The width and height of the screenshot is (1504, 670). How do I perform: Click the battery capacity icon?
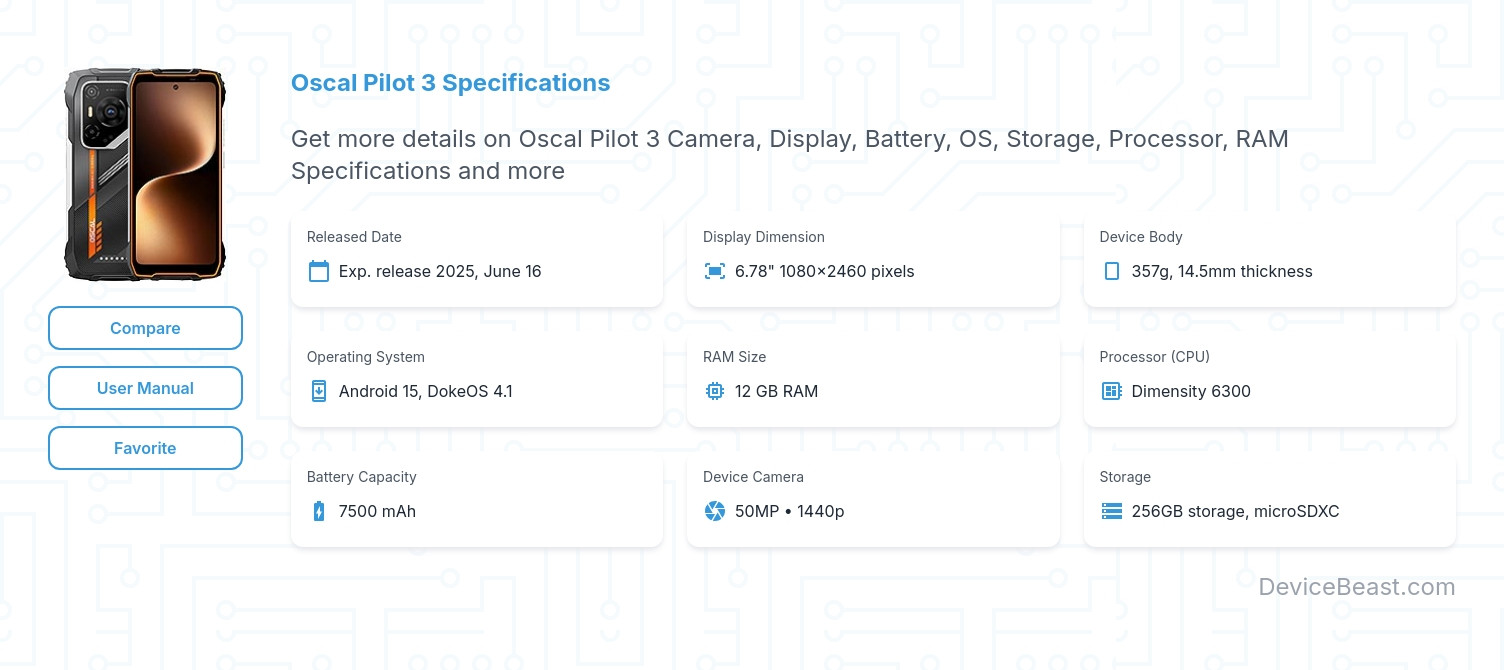[x=319, y=511]
